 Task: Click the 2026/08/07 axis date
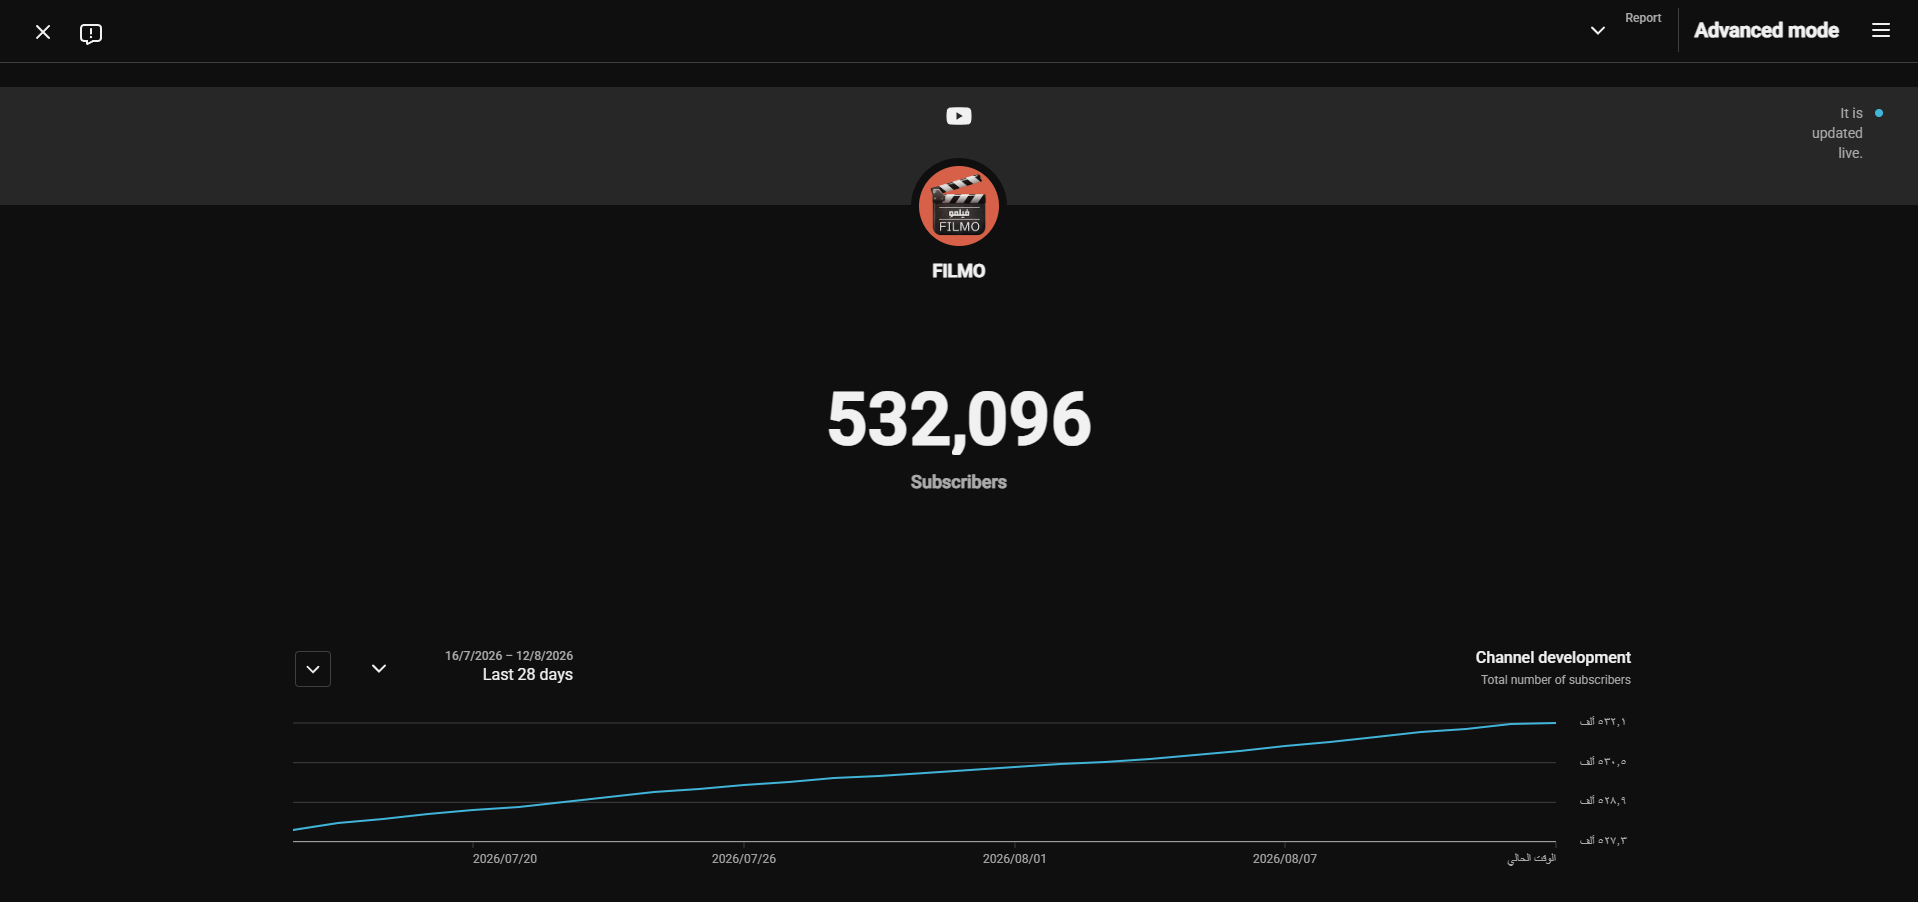coord(1285,859)
